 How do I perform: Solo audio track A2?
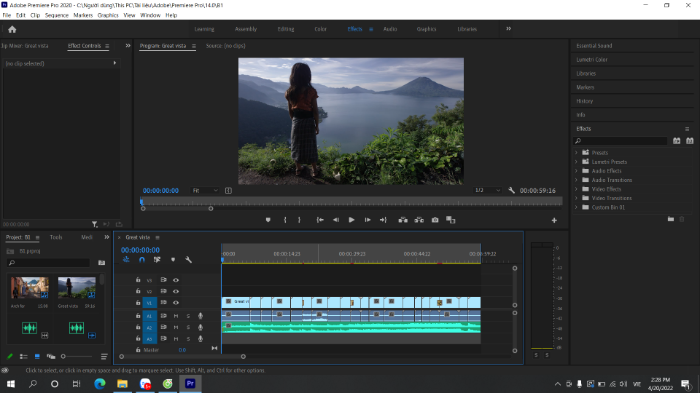point(188,327)
